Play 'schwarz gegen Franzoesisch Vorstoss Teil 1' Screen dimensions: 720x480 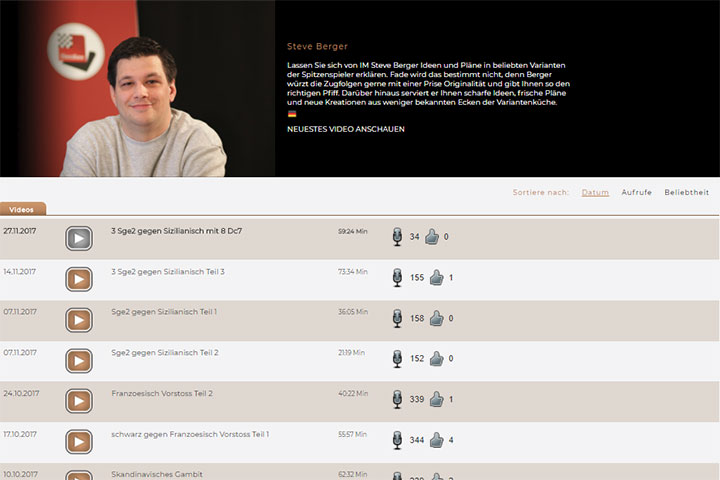pos(79,442)
